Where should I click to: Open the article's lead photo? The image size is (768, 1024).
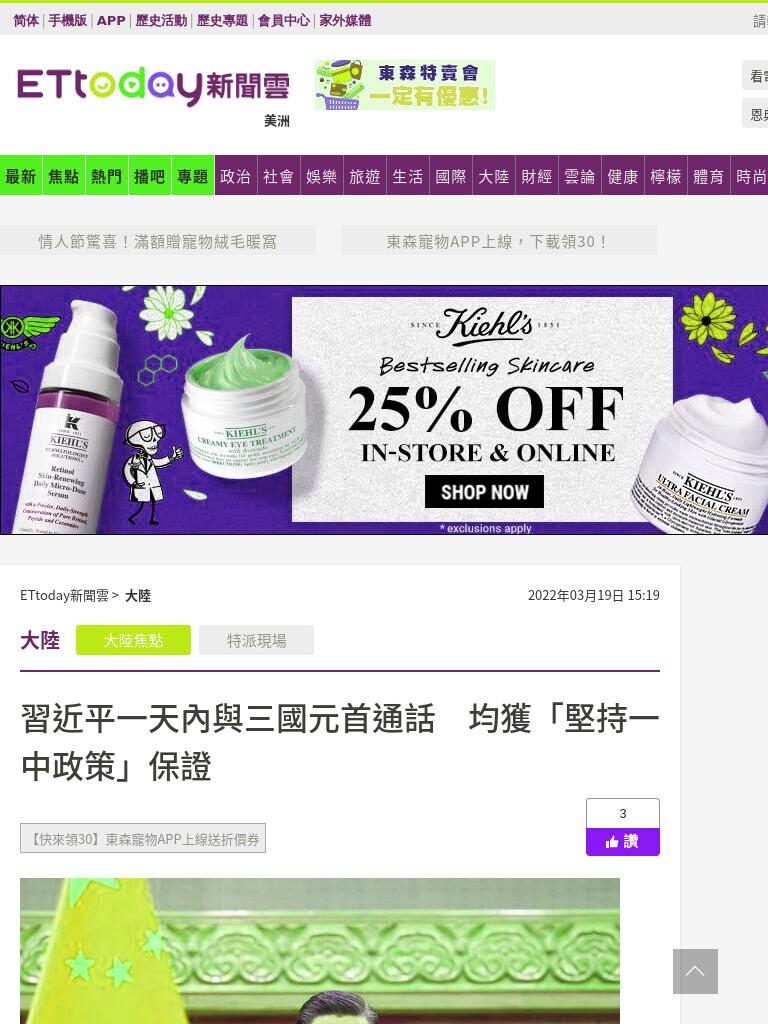(x=320, y=951)
